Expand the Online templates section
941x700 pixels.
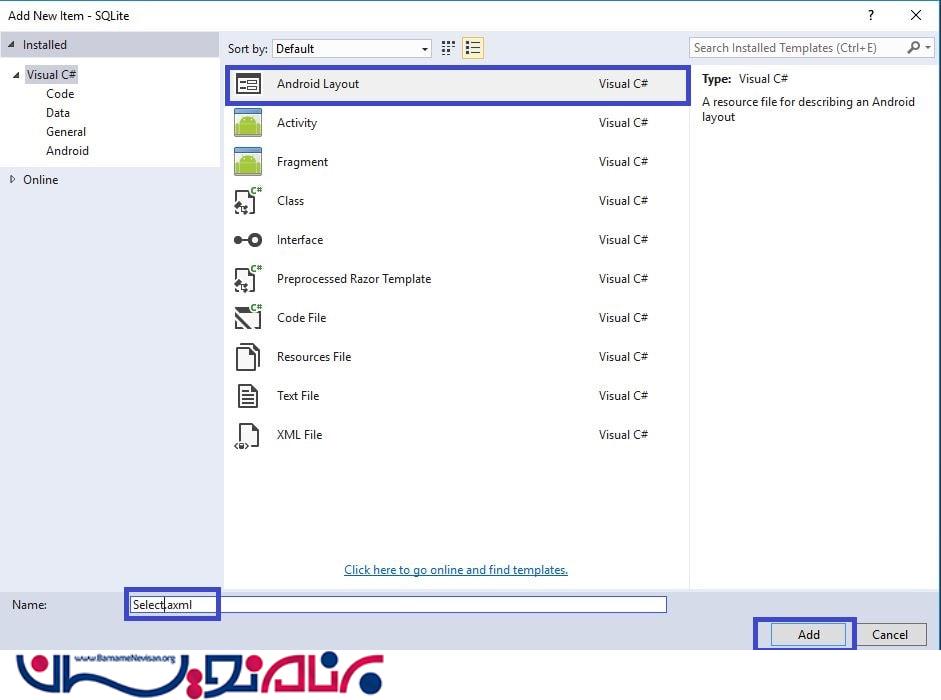[13, 180]
